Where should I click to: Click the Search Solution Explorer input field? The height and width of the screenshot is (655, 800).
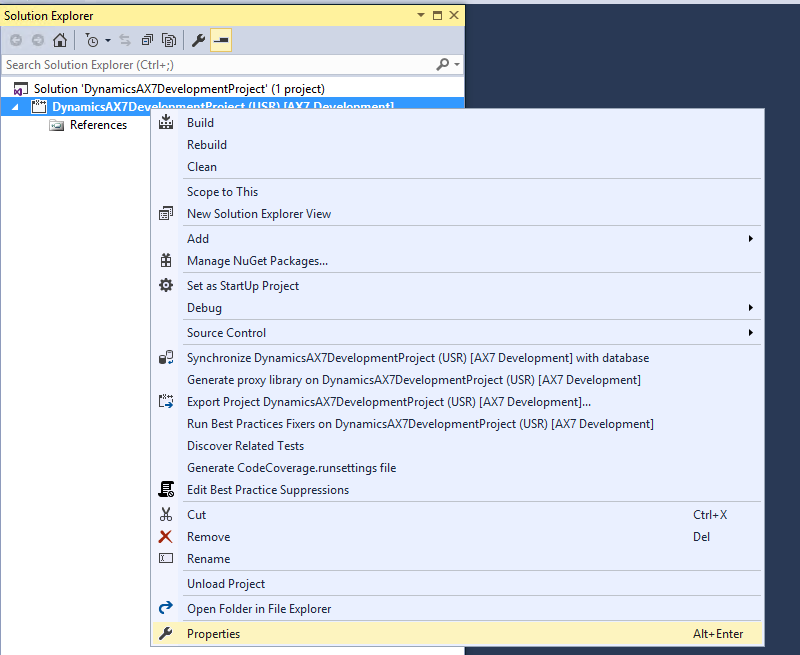[x=215, y=65]
